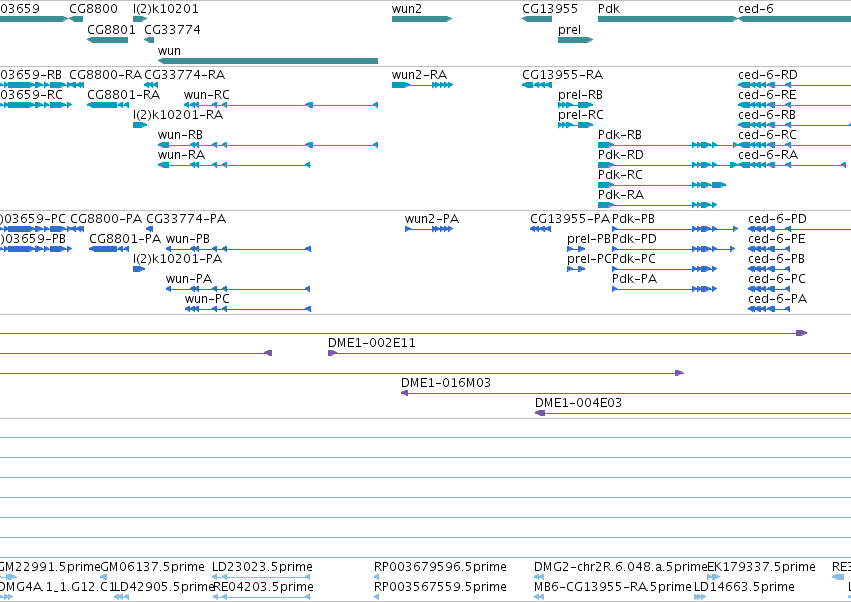Click the GM06137.5prime EST label
The image size is (851, 602).
153,567
